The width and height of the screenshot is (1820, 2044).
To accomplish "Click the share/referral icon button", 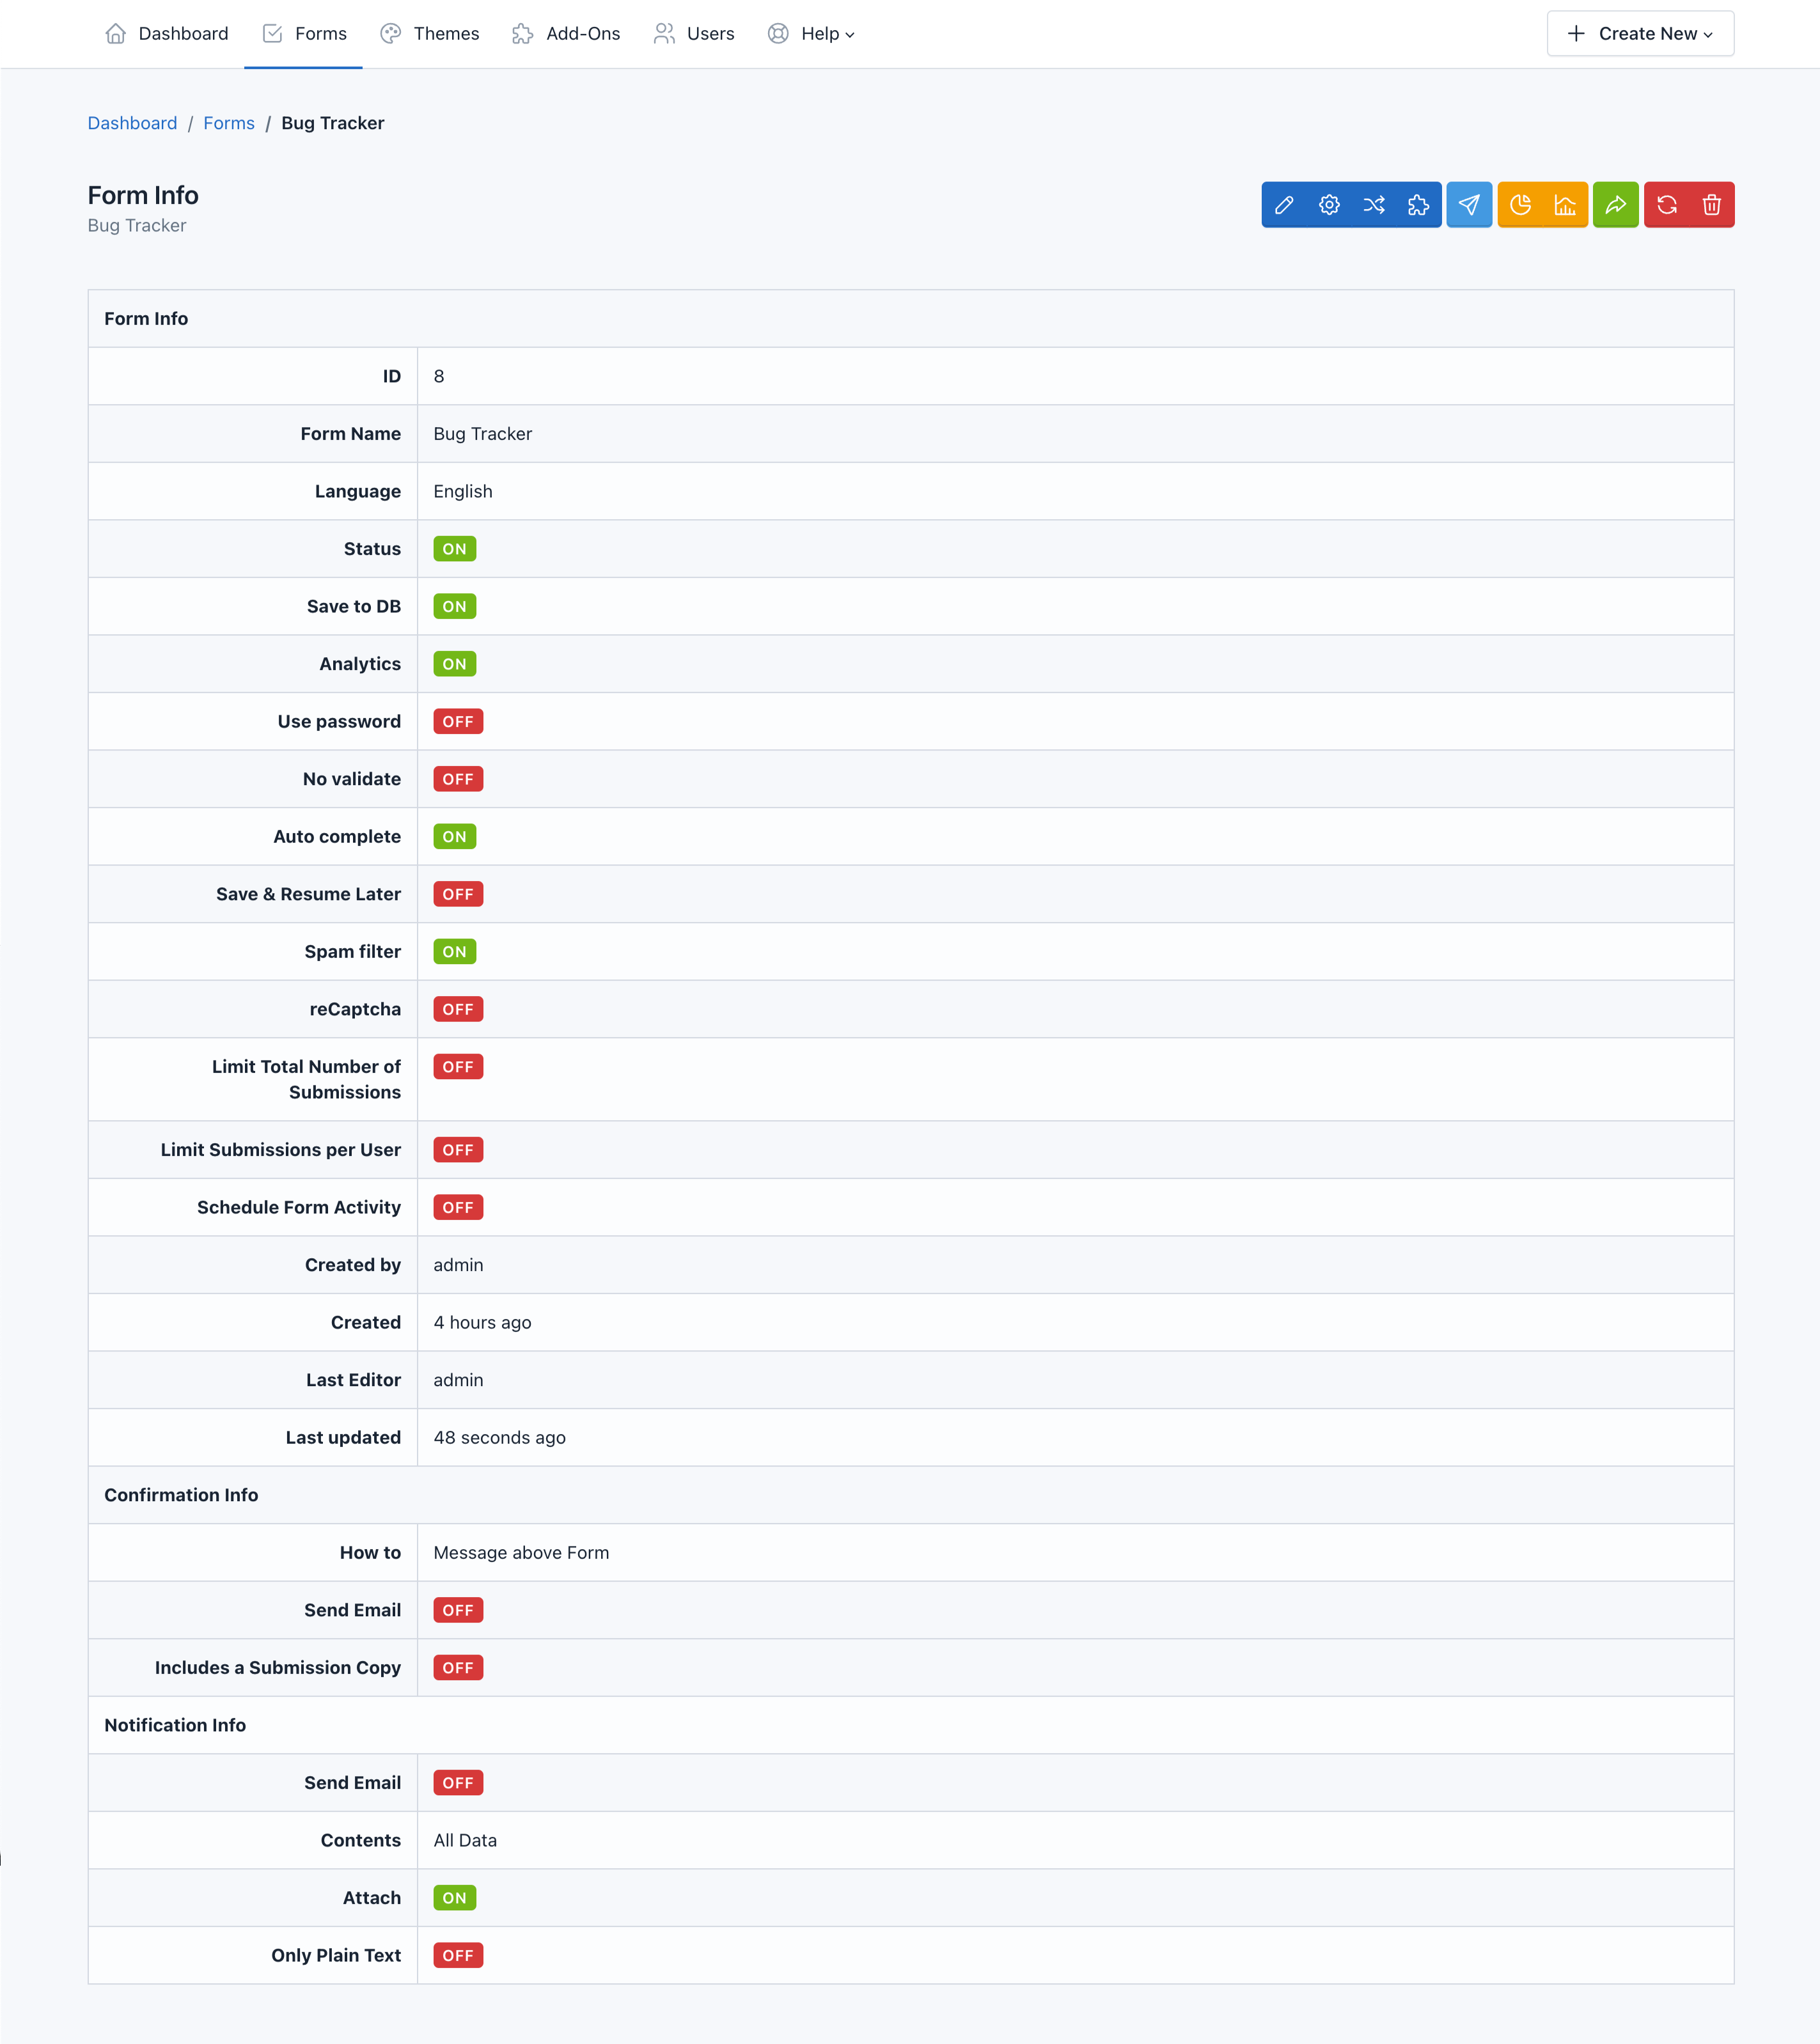I will tap(1618, 205).
